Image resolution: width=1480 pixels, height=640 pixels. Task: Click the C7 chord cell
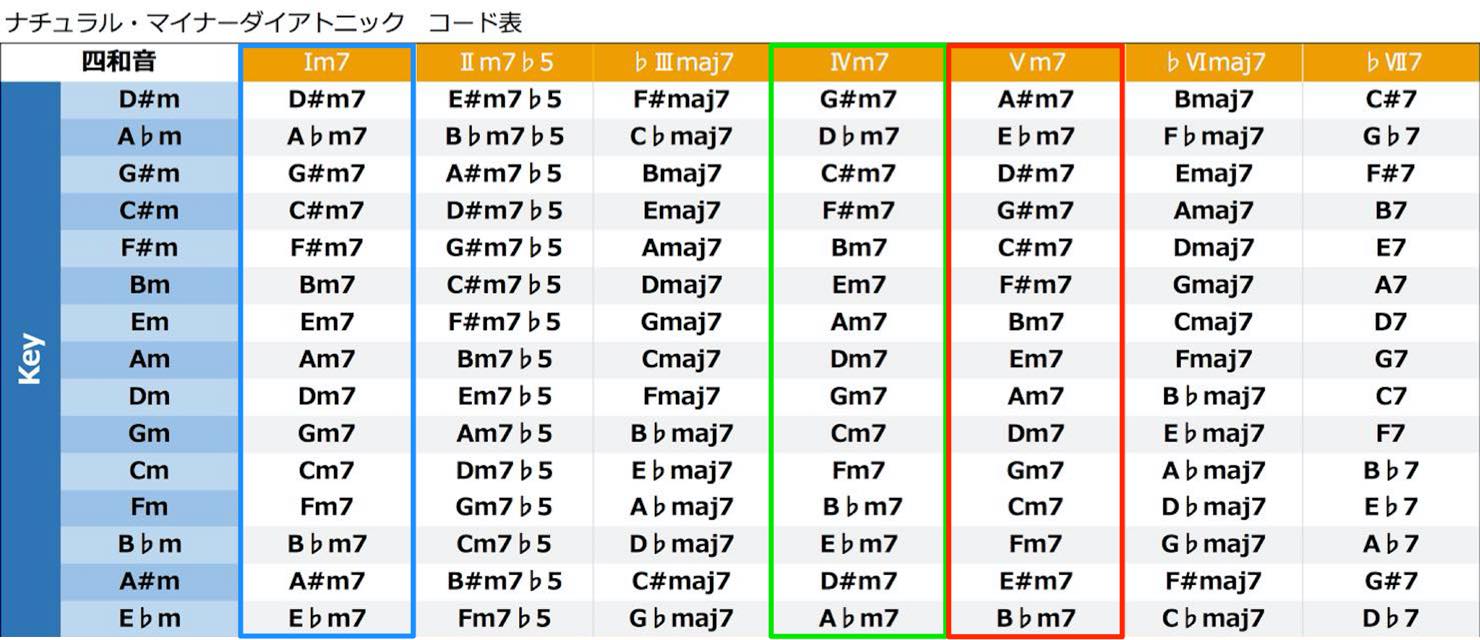1391,396
